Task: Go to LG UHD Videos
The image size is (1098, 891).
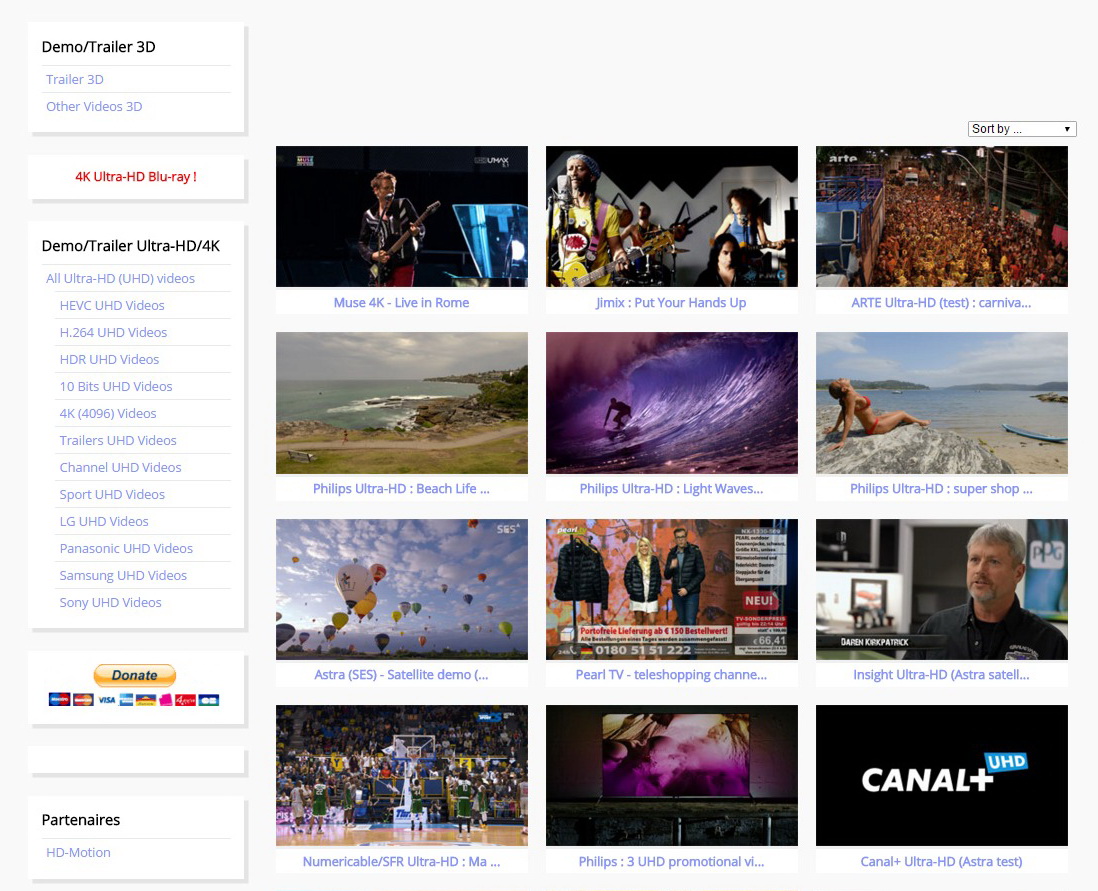Action: pos(104,521)
